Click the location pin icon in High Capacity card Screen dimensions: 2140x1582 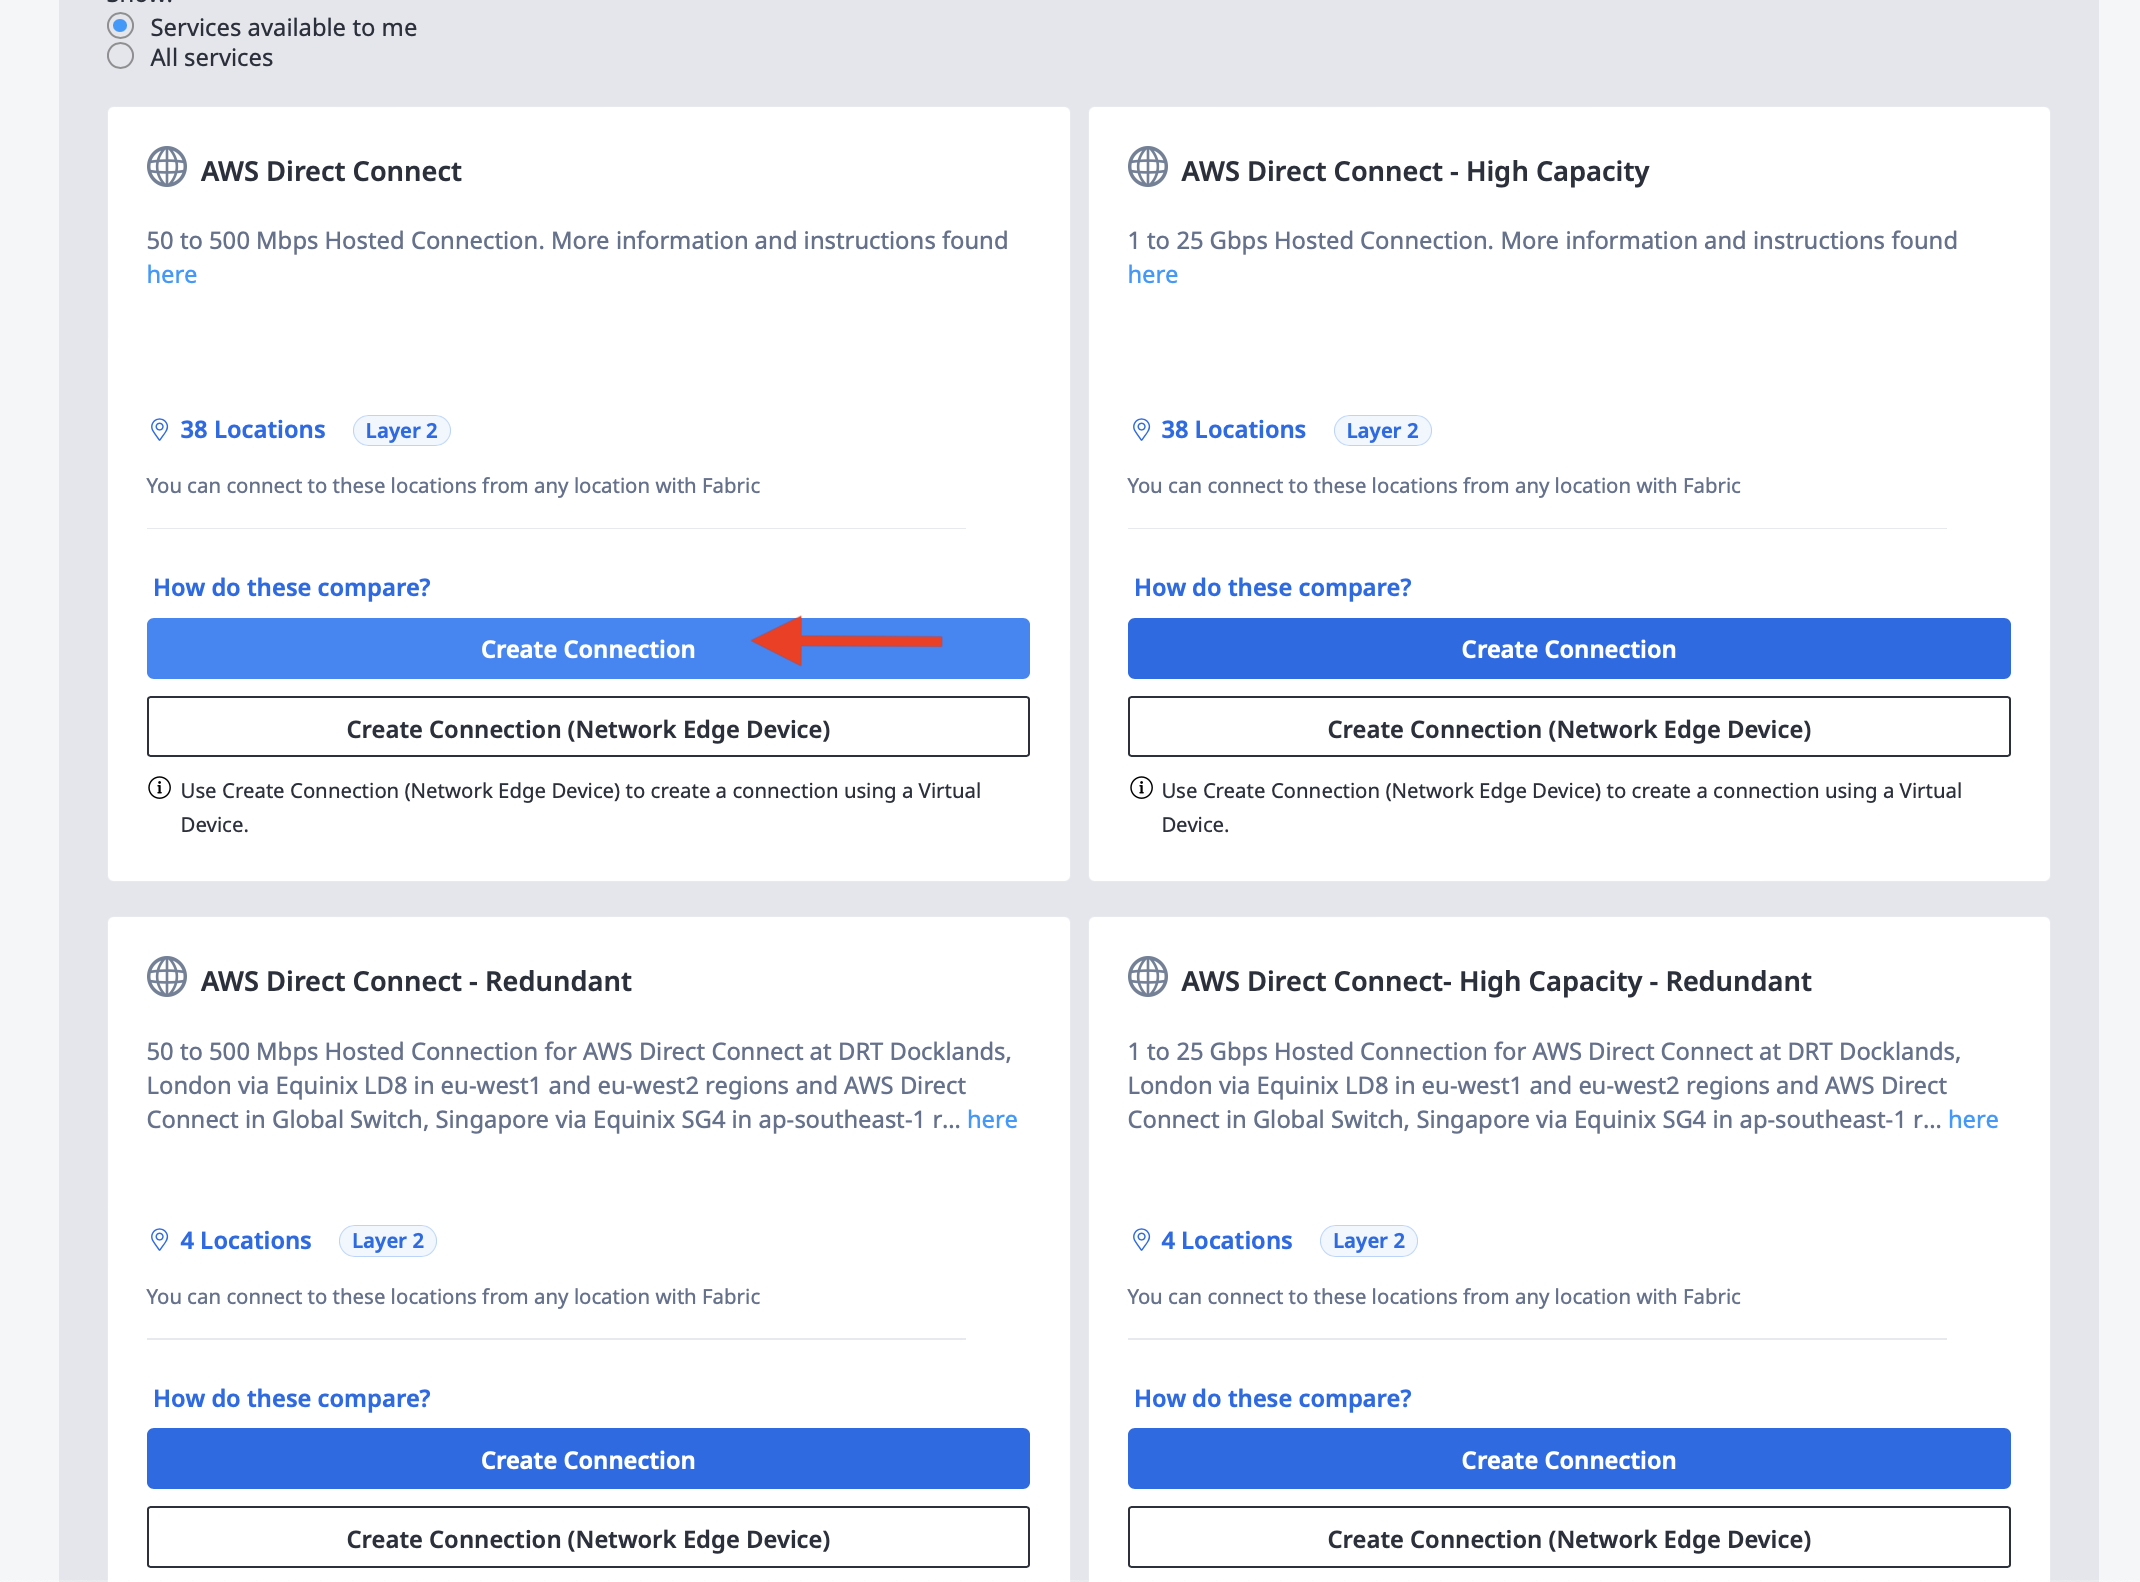coord(1141,430)
